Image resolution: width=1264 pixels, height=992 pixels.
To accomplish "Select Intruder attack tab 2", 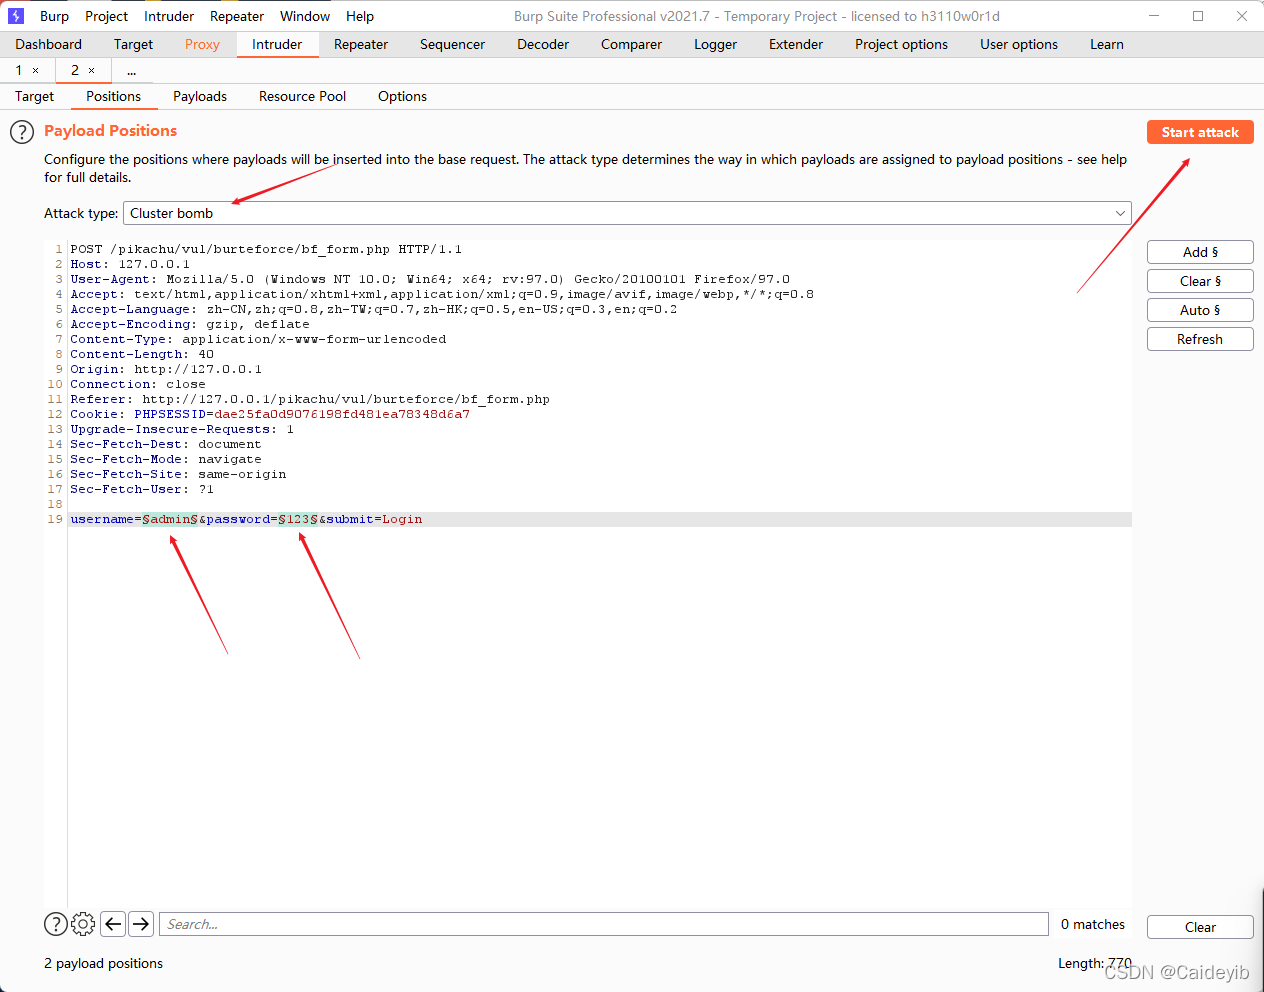I will click(x=74, y=70).
